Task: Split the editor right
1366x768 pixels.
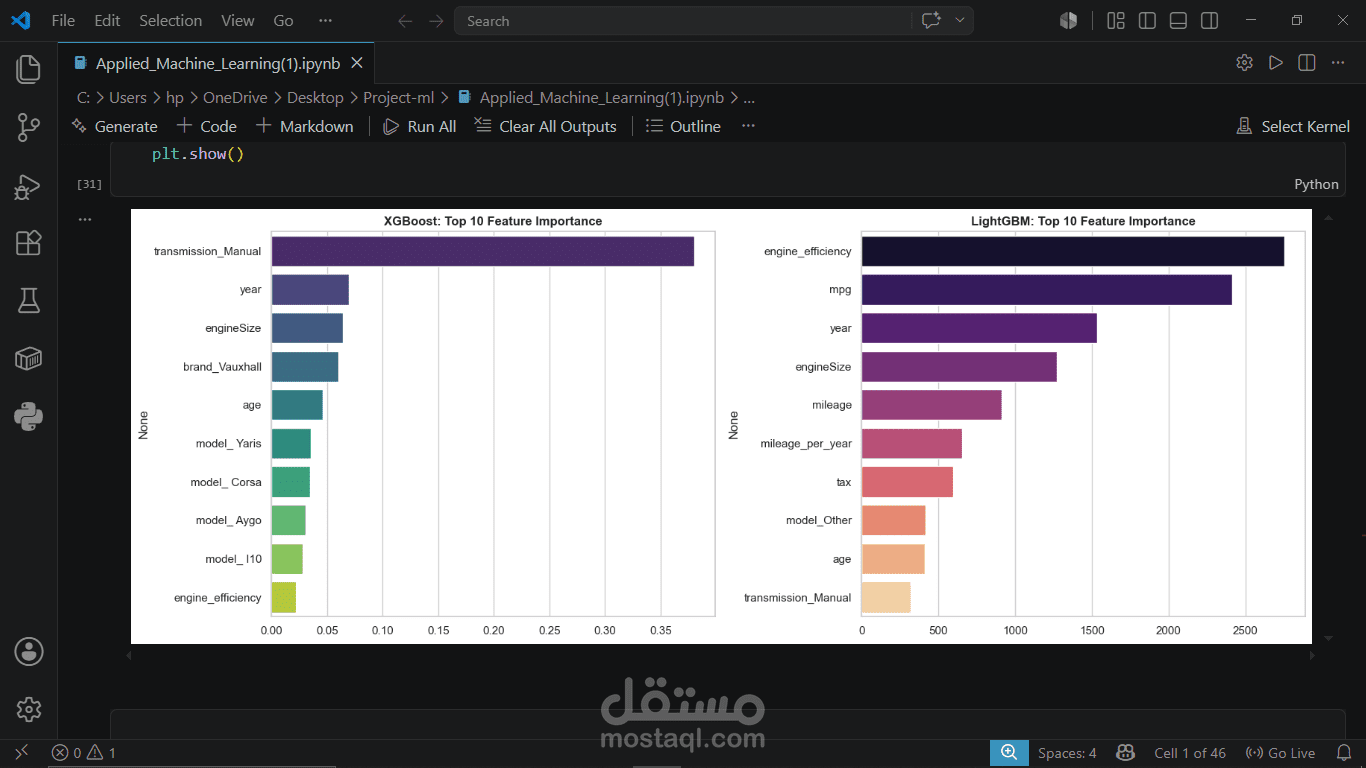Action: pyautogui.click(x=1306, y=62)
